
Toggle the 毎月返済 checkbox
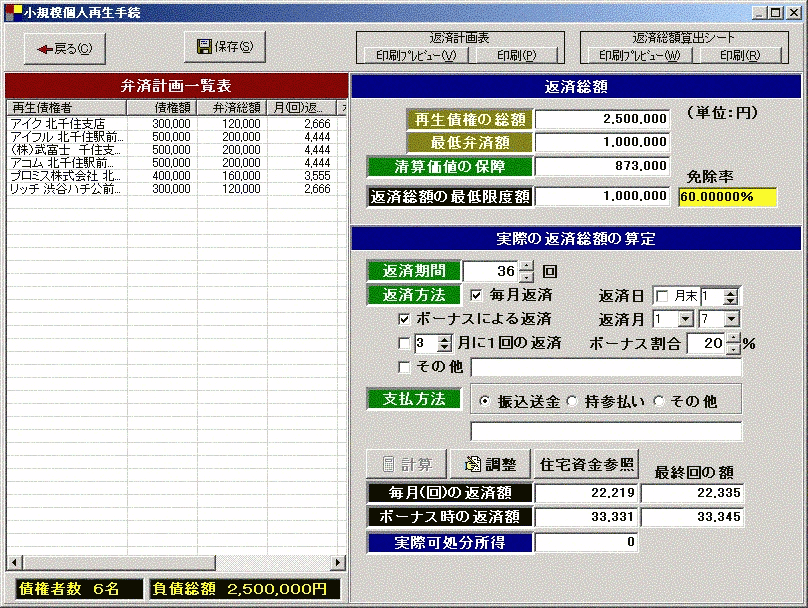tap(476, 296)
